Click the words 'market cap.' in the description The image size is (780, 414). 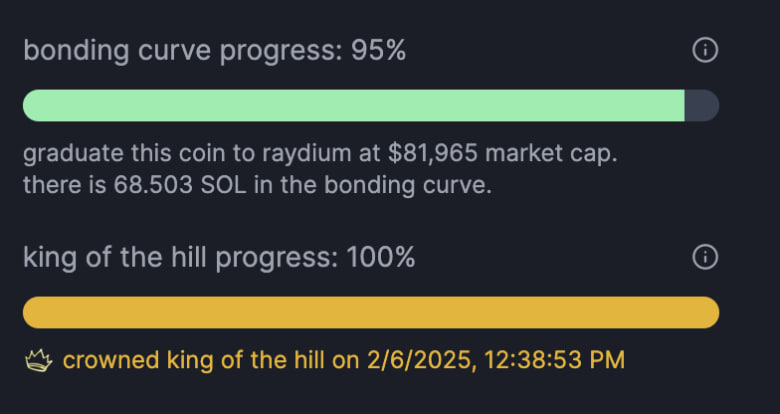tap(551, 155)
